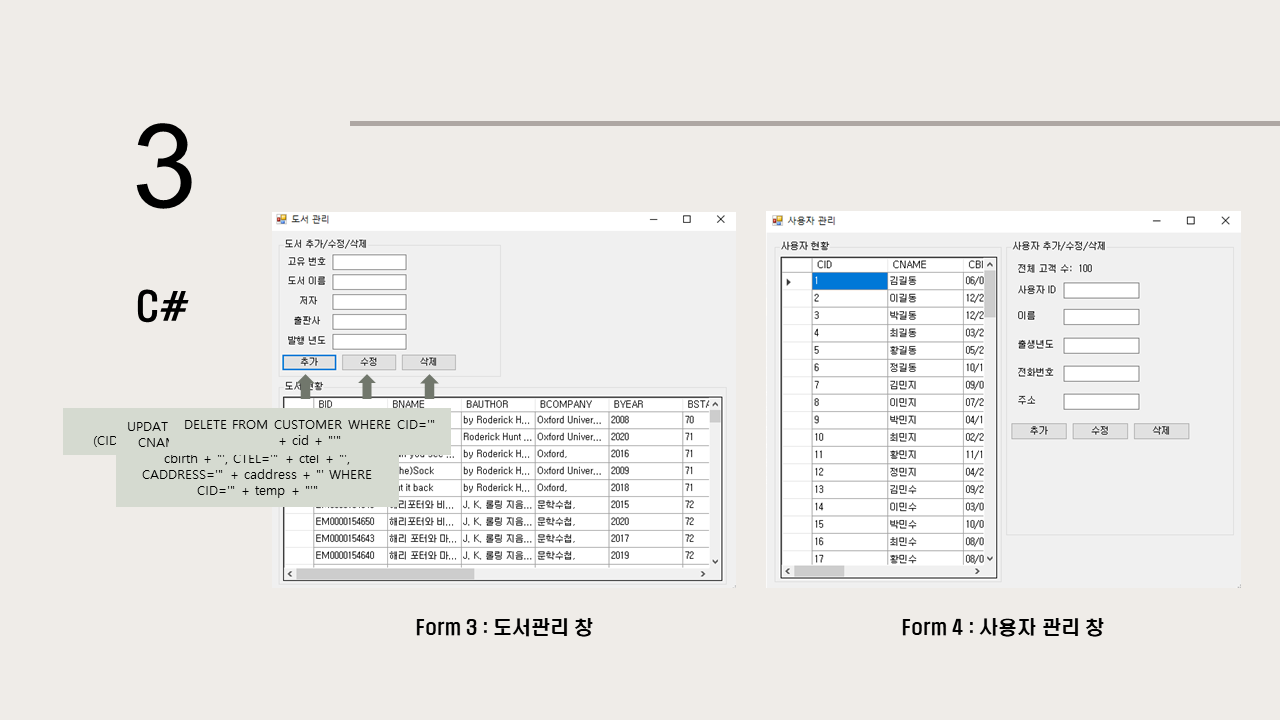Viewport: 1280px width, 720px height.
Task: Click the row selector arrow beside CID 1
Action: pos(789,281)
